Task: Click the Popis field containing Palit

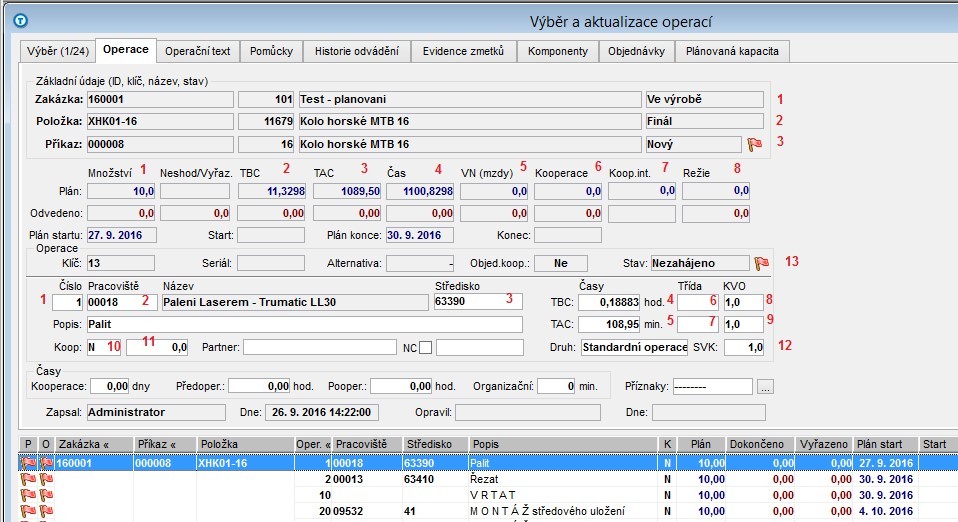Action: click(305, 325)
